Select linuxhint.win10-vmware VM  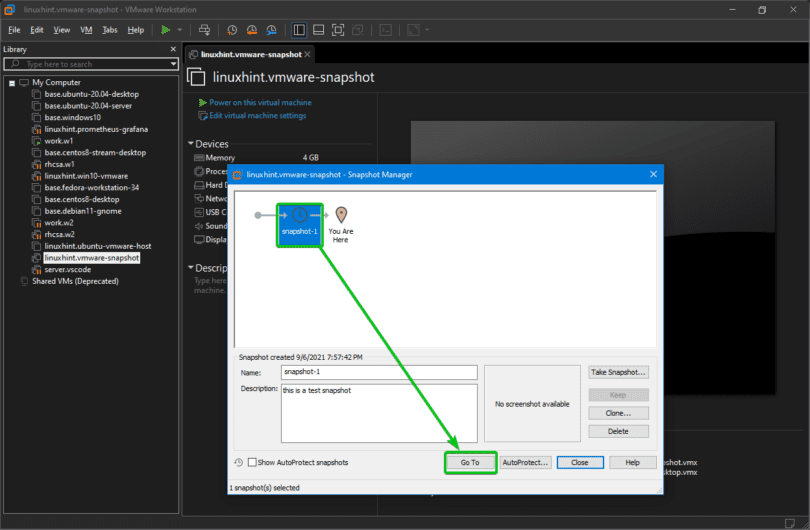coord(86,176)
